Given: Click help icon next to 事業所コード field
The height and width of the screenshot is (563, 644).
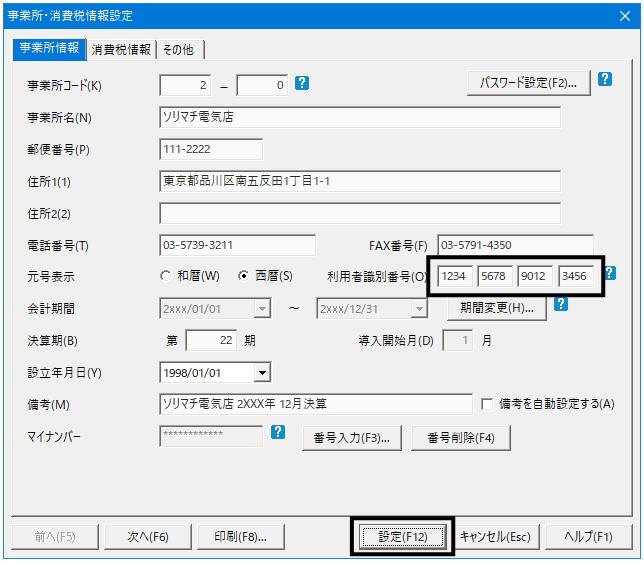Looking at the screenshot, I should pos(302,83).
